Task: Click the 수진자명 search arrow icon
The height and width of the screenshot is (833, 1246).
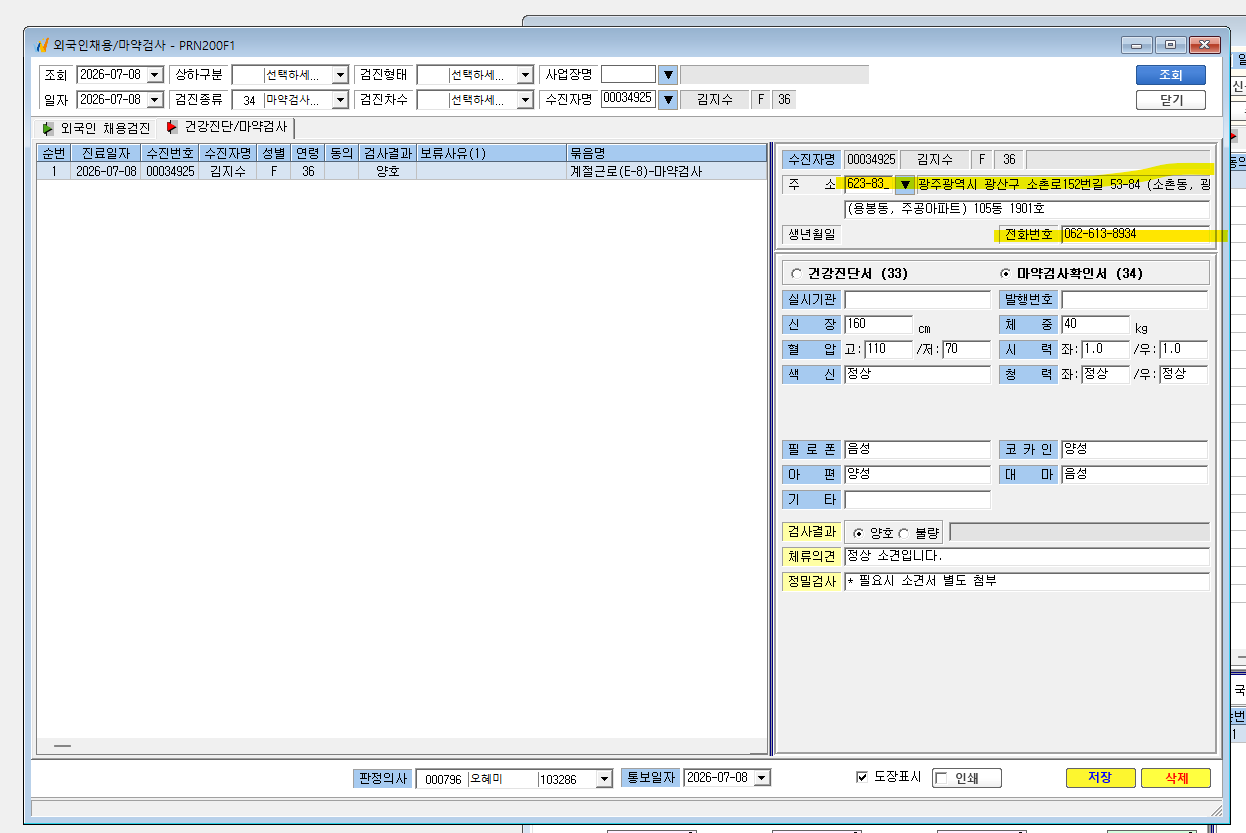Action: [669, 100]
